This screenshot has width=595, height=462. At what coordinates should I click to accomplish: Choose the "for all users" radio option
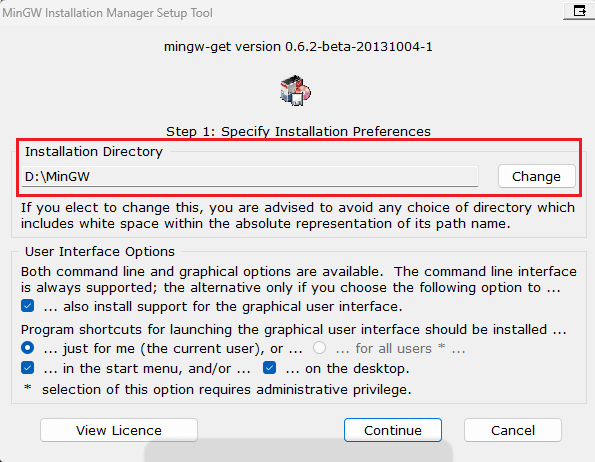click(320, 348)
